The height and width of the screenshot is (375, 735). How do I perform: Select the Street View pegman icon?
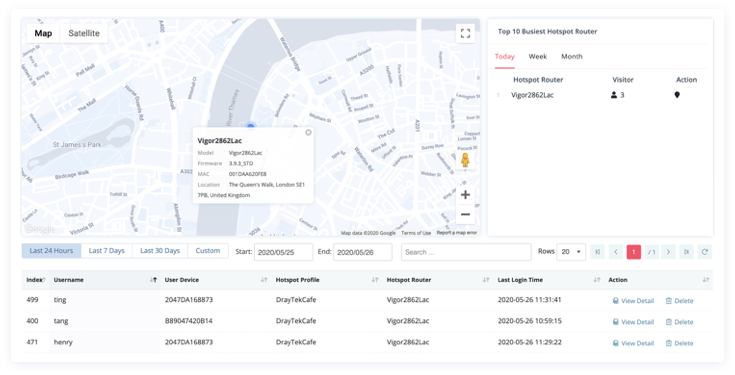pyautogui.click(x=465, y=160)
